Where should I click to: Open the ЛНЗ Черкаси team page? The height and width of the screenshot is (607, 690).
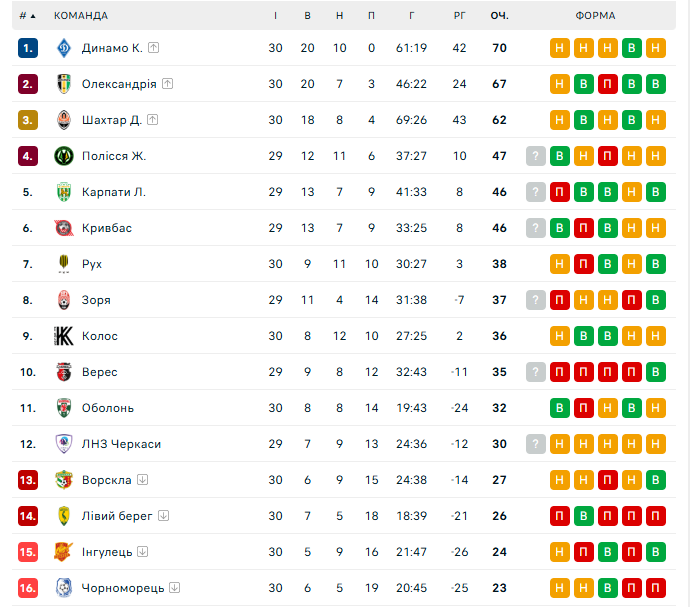click(121, 444)
